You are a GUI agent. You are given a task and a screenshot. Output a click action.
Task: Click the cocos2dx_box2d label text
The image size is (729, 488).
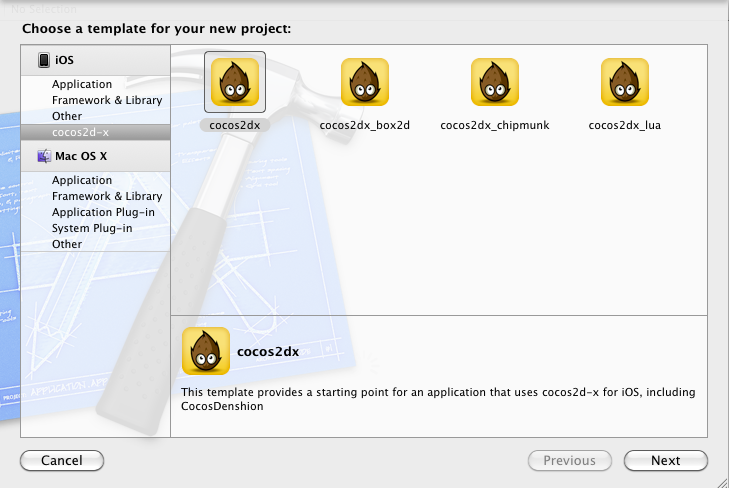[x=365, y=125]
